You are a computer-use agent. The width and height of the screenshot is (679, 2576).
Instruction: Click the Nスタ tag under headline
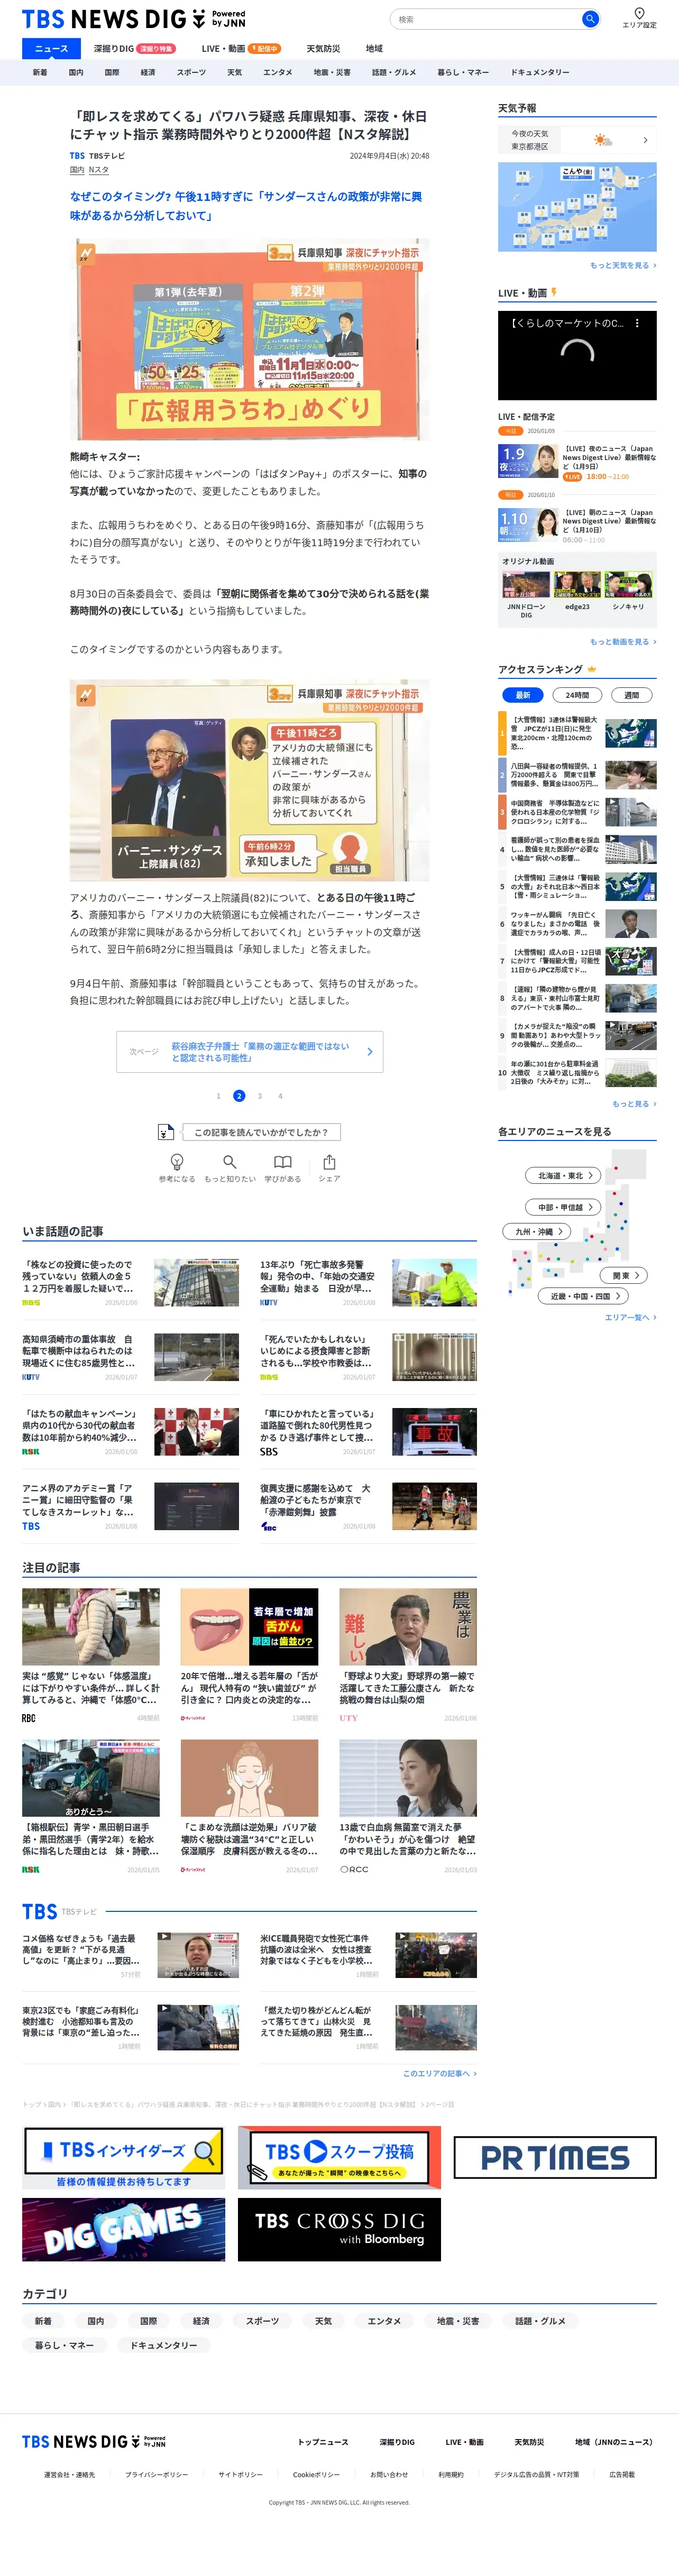[x=99, y=170]
